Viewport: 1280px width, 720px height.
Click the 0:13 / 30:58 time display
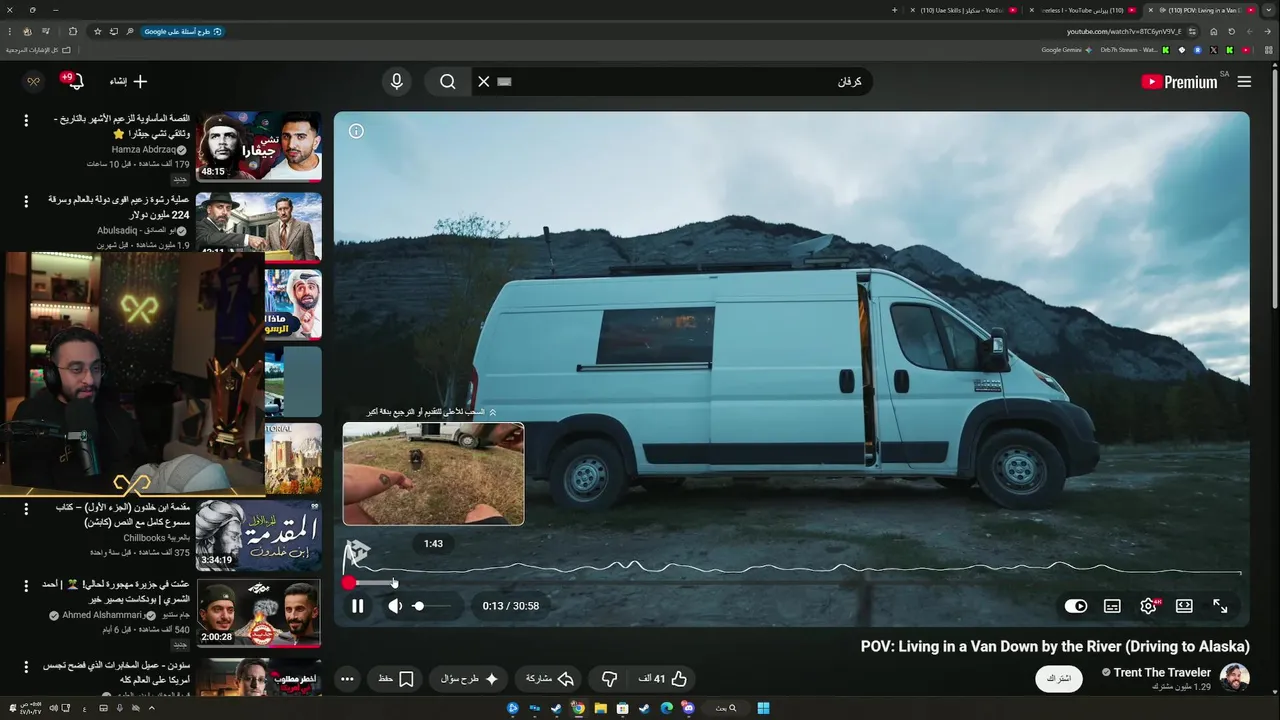point(510,606)
